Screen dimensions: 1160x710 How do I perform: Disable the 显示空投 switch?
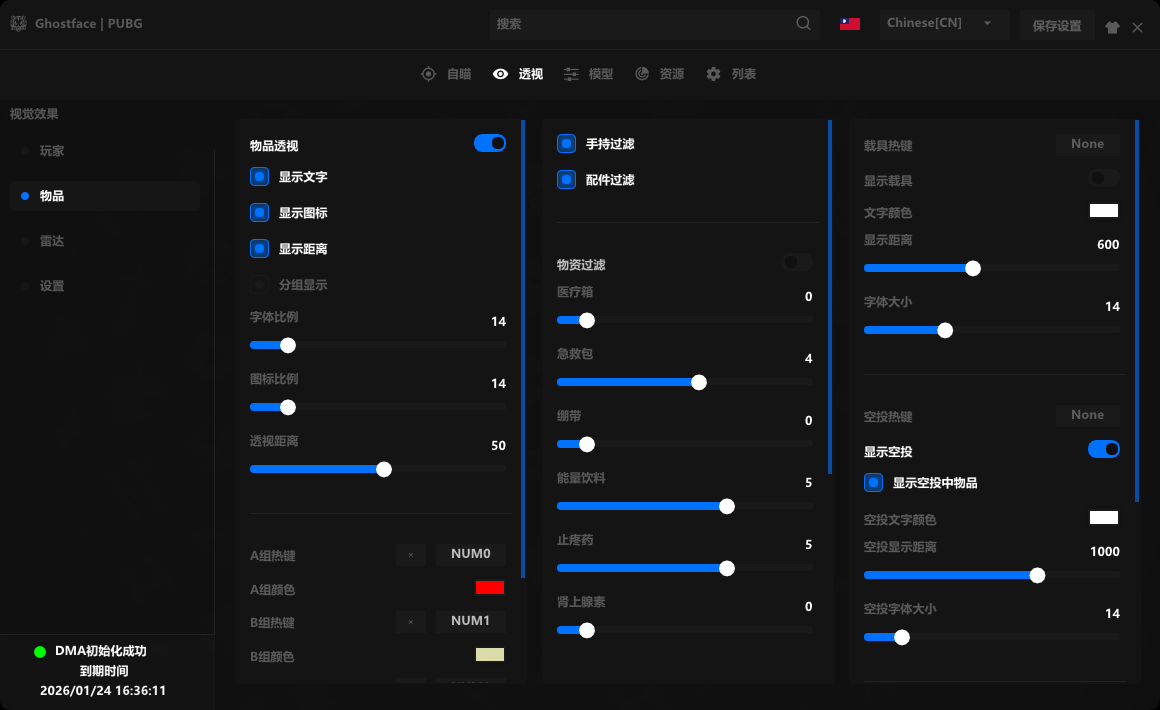point(1103,450)
